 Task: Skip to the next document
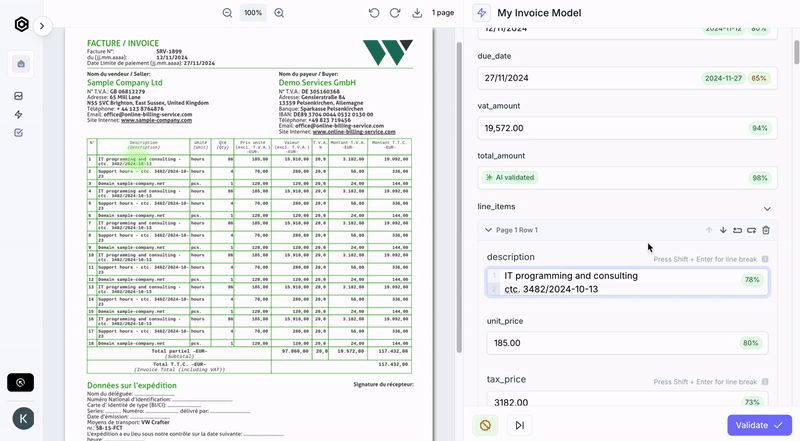[519, 425]
